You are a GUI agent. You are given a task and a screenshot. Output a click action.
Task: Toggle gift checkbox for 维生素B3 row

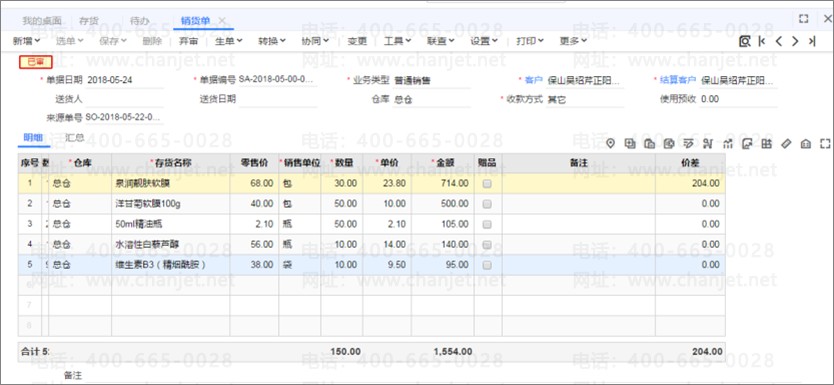point(487,265)
